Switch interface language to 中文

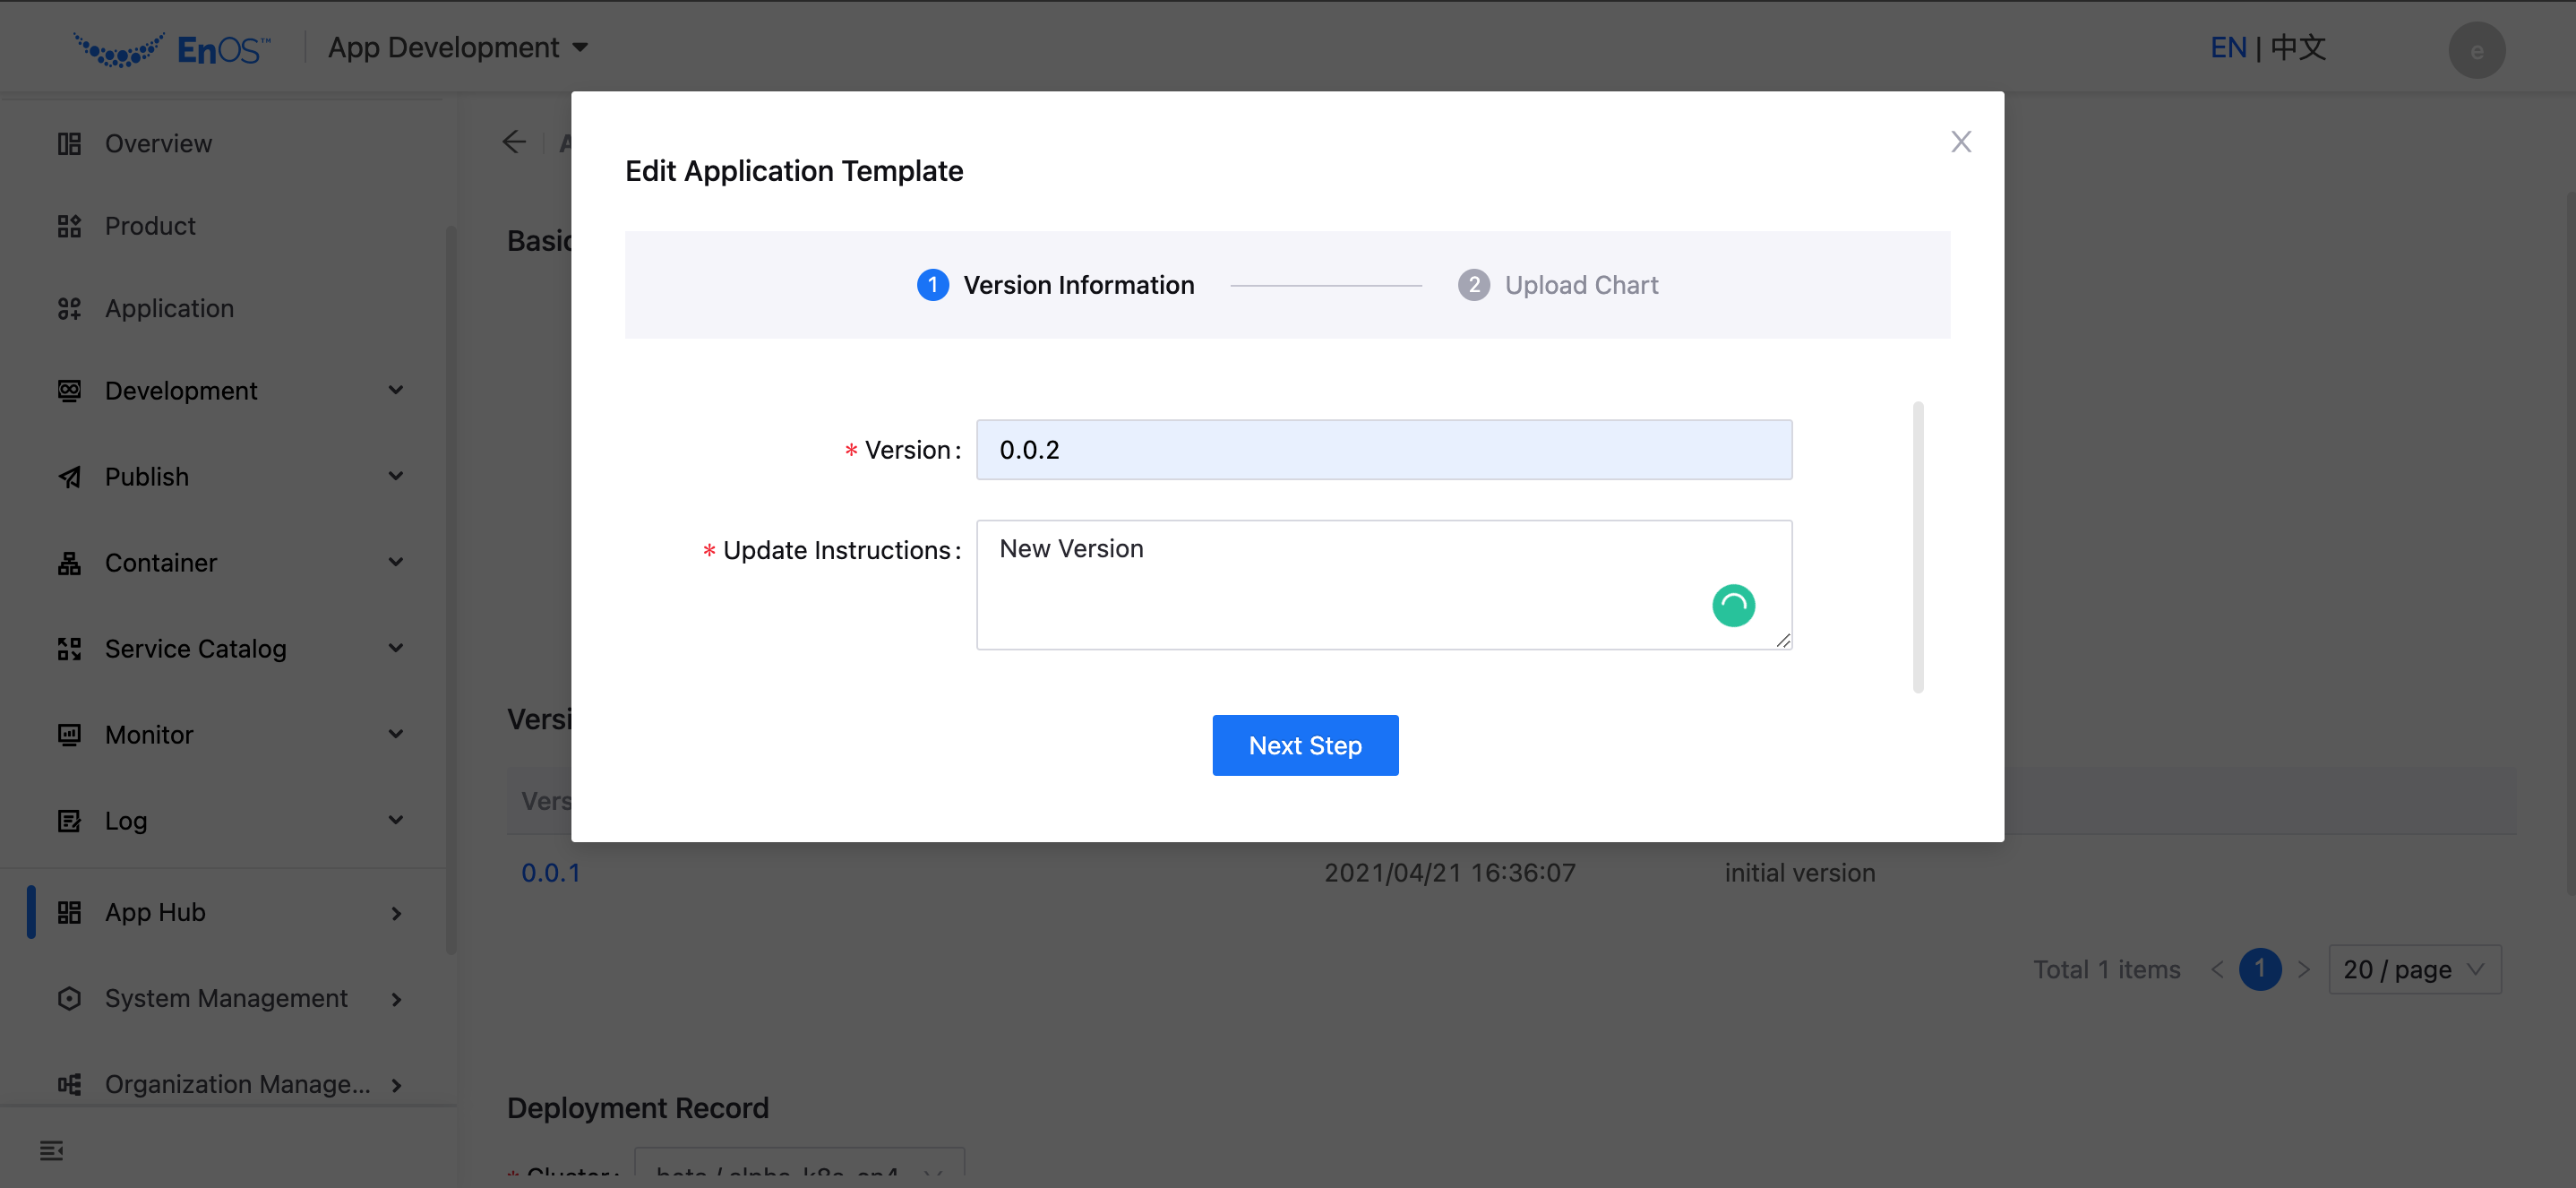2297,47
